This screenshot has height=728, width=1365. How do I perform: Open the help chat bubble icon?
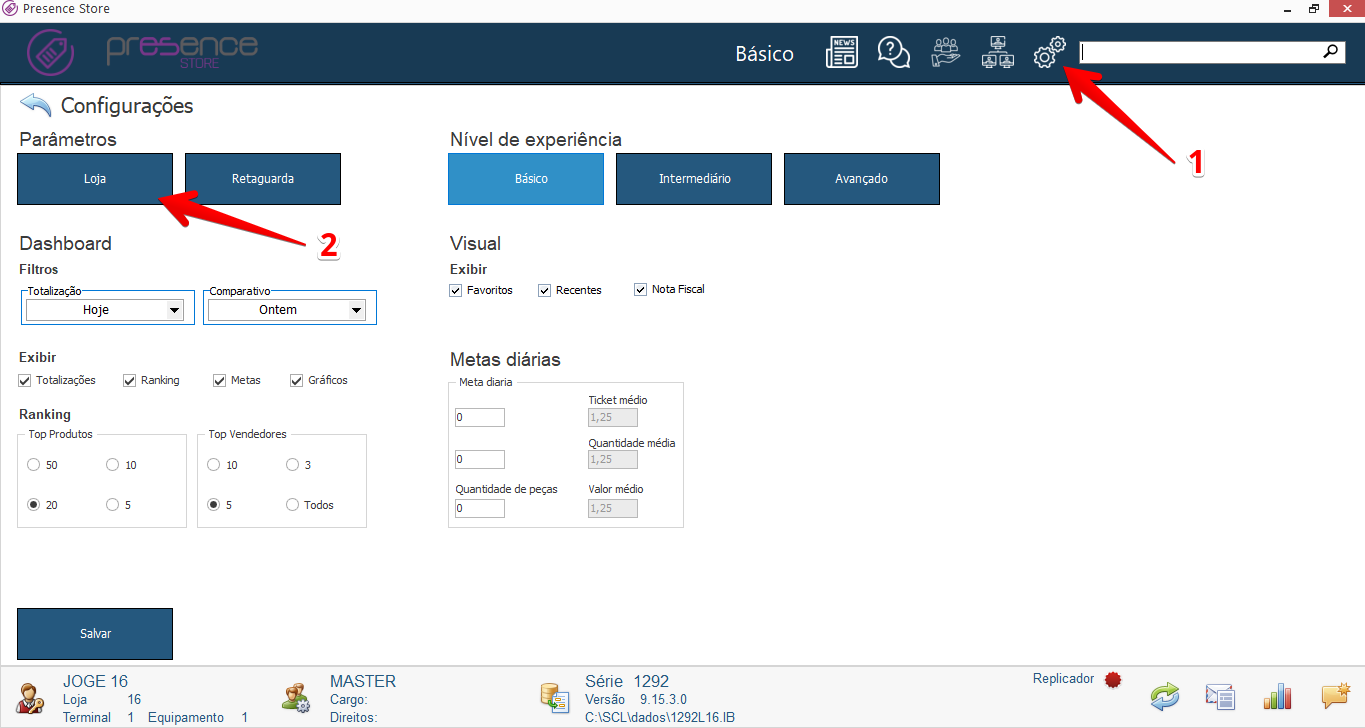coord(894,52)
